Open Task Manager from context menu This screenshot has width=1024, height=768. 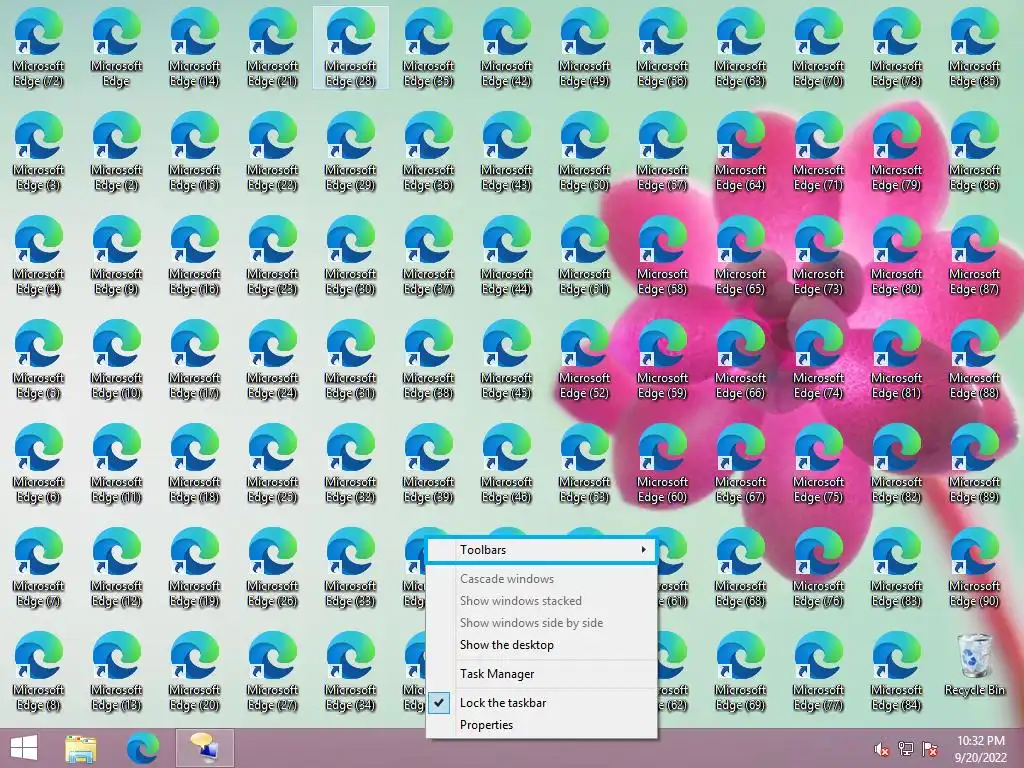[541, 674]
